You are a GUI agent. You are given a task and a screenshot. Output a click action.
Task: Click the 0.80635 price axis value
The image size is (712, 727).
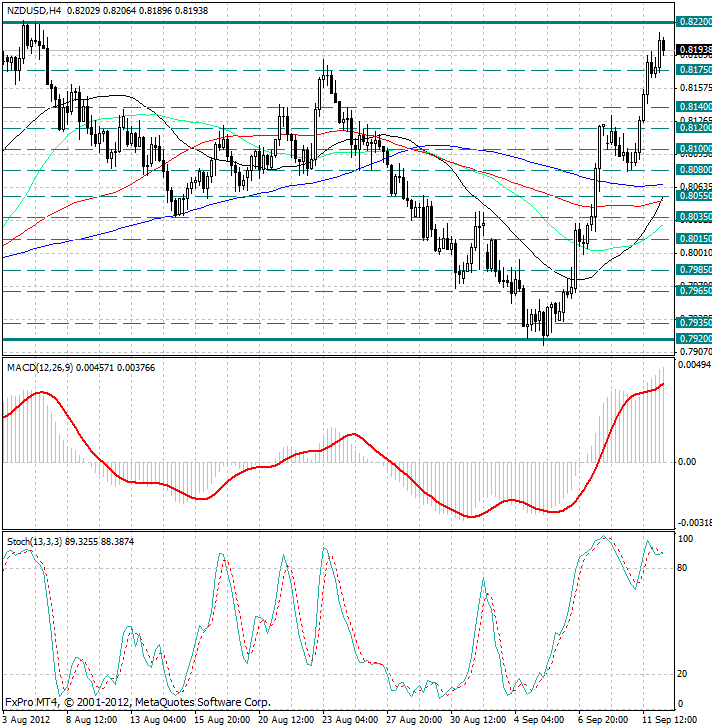[695, 186]
